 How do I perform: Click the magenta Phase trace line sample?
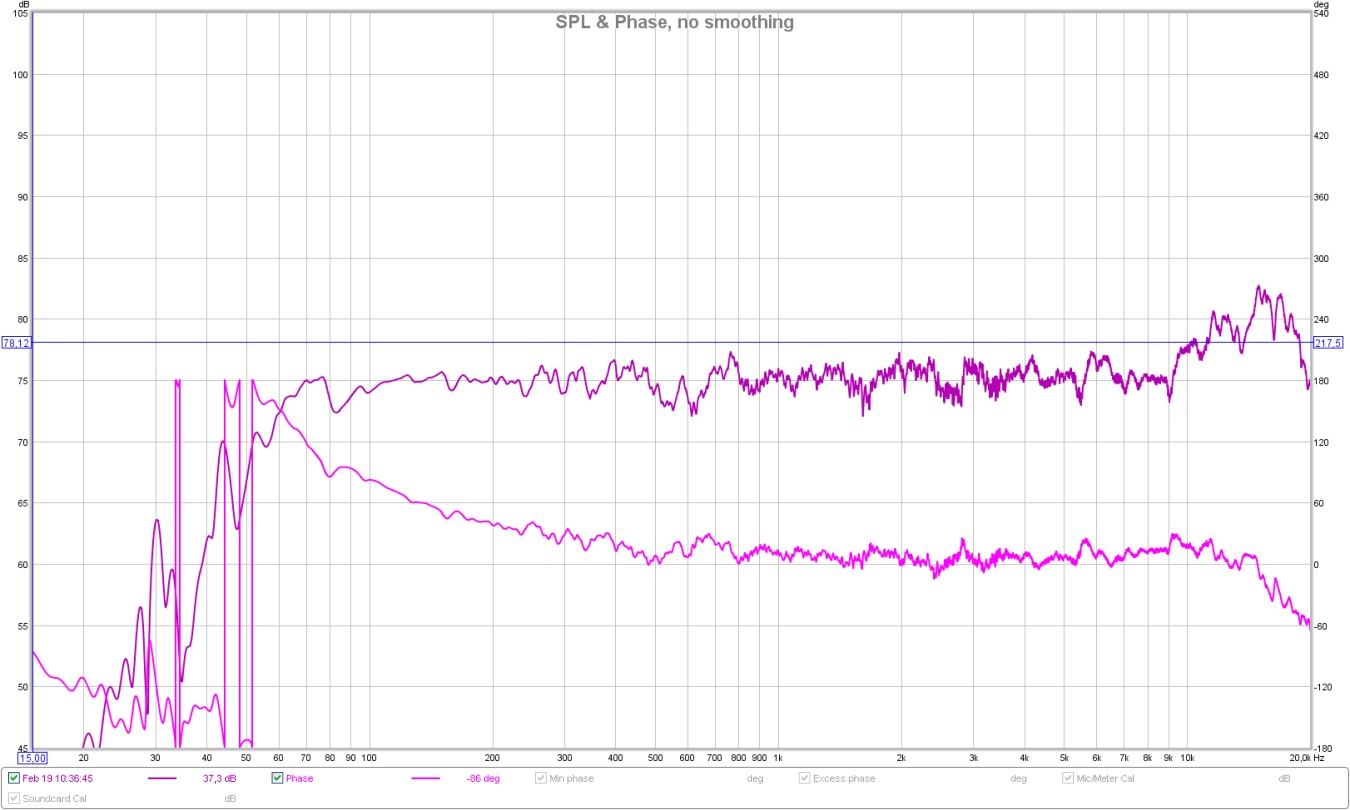(x=426, y=778)
